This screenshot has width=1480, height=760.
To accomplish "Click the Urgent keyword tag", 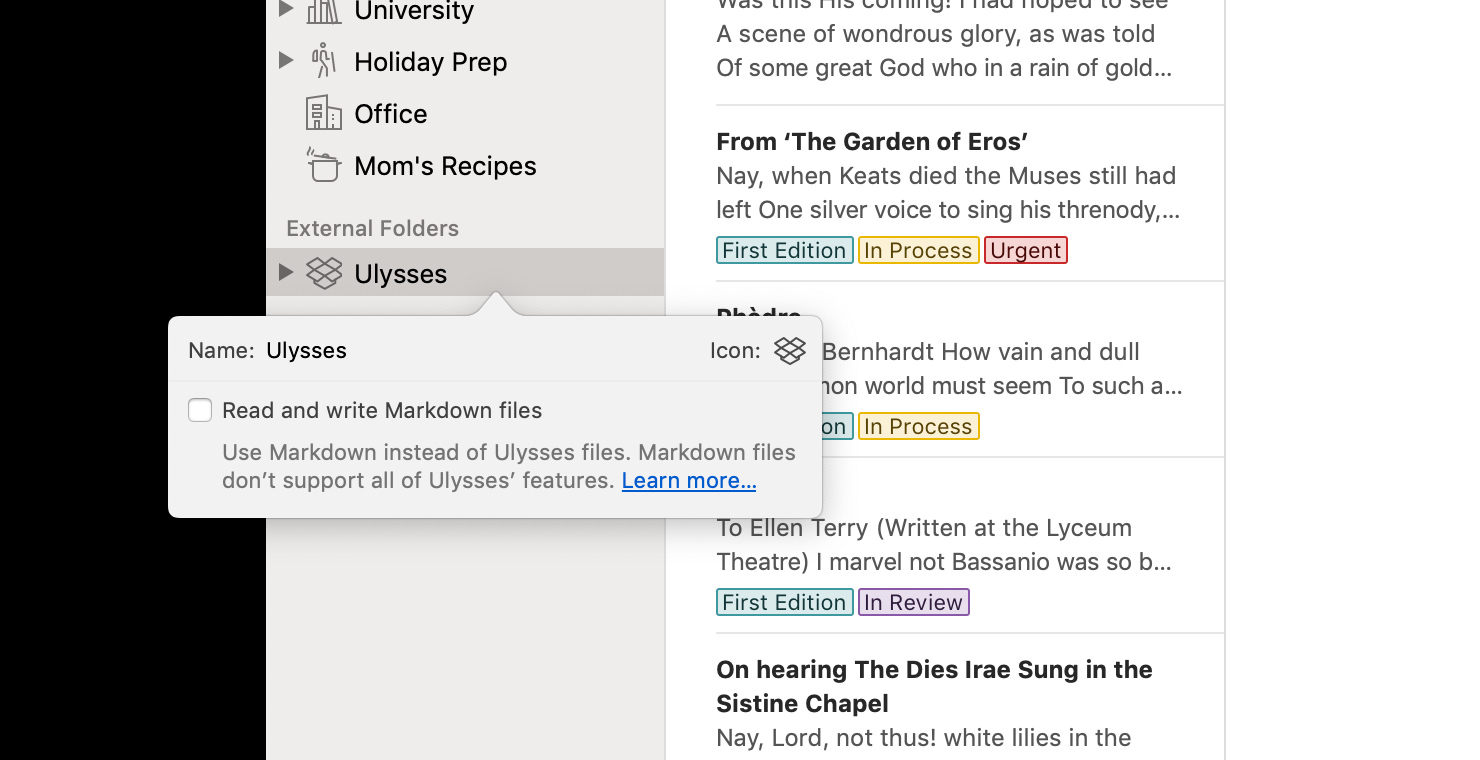I will [x=1026, y=250].
